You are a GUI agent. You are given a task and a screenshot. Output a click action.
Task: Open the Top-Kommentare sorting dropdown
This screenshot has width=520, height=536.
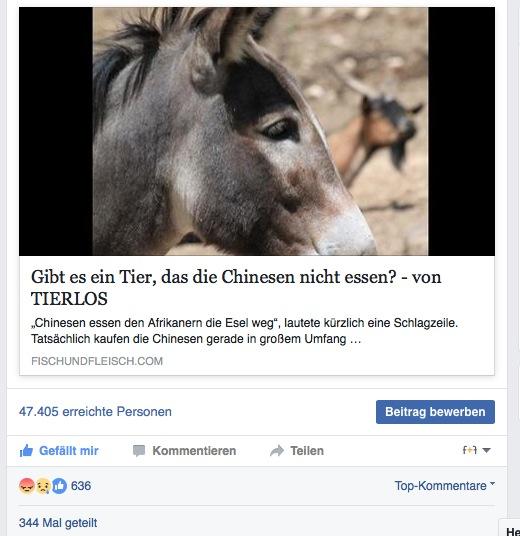[x=445, y=485]
